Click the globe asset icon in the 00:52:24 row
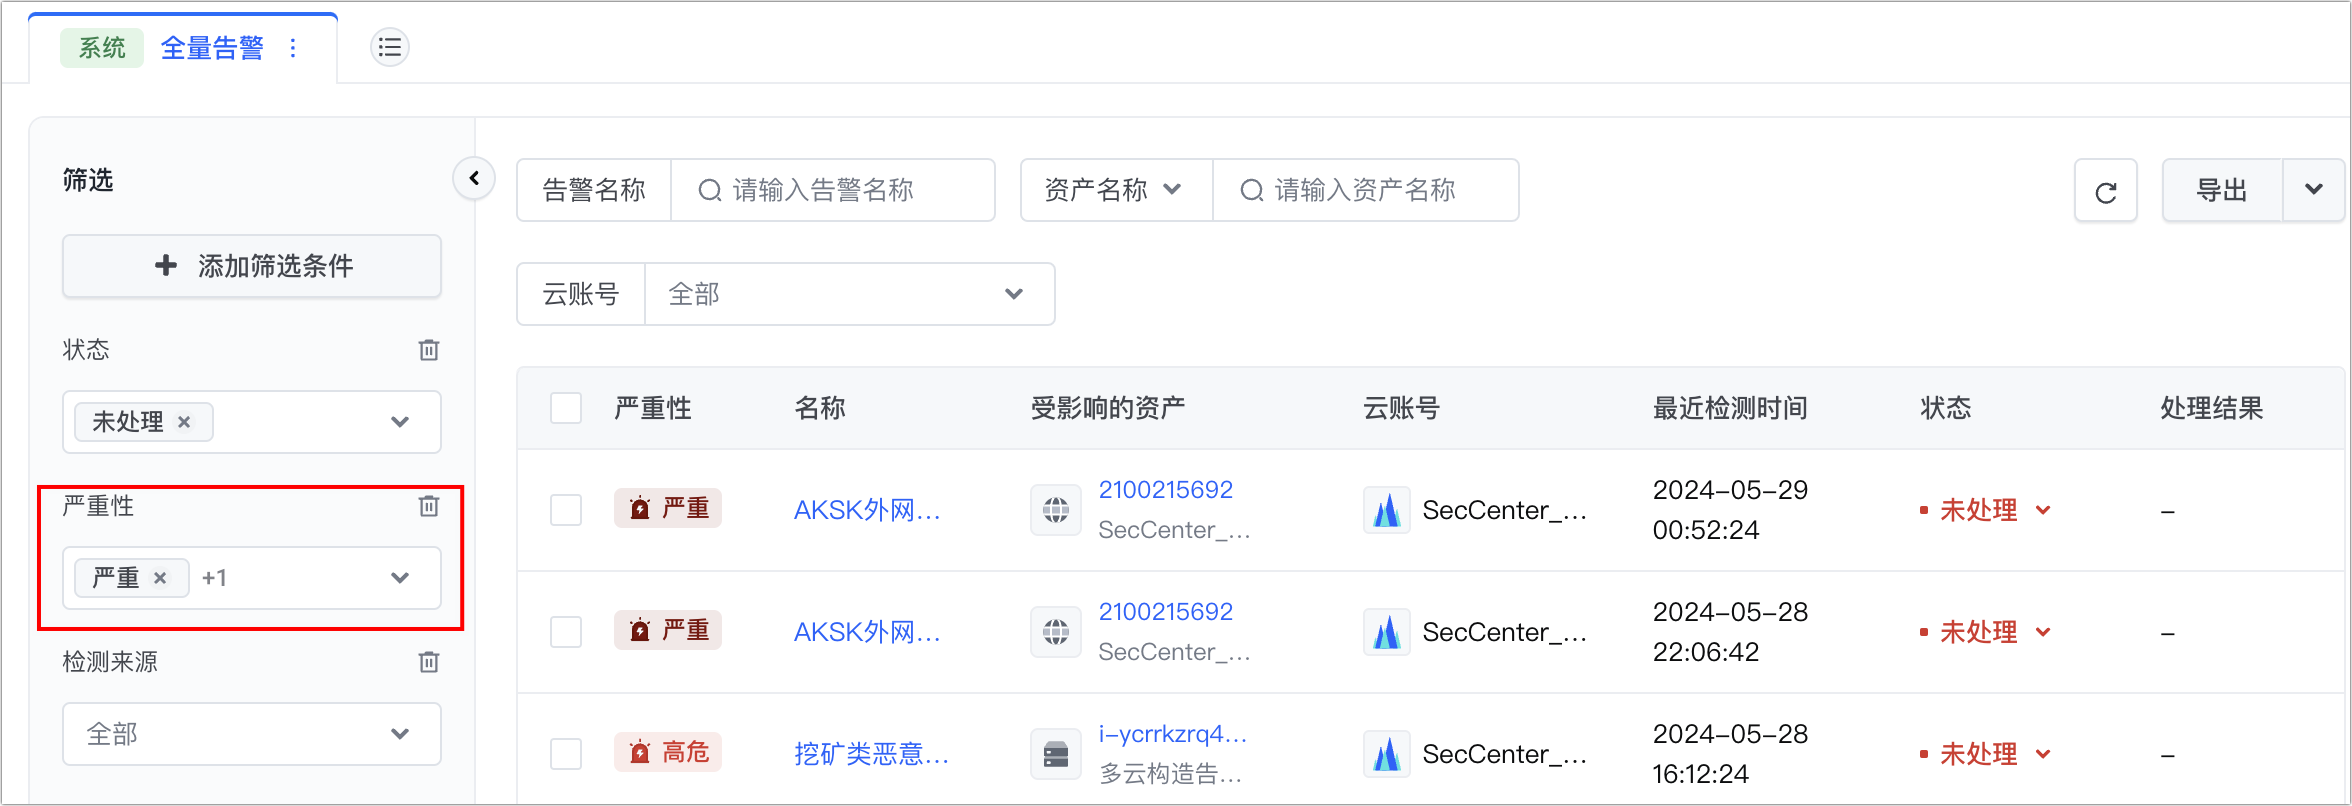This screenshot has width=2352, height=806. [x=1056, y=510]
